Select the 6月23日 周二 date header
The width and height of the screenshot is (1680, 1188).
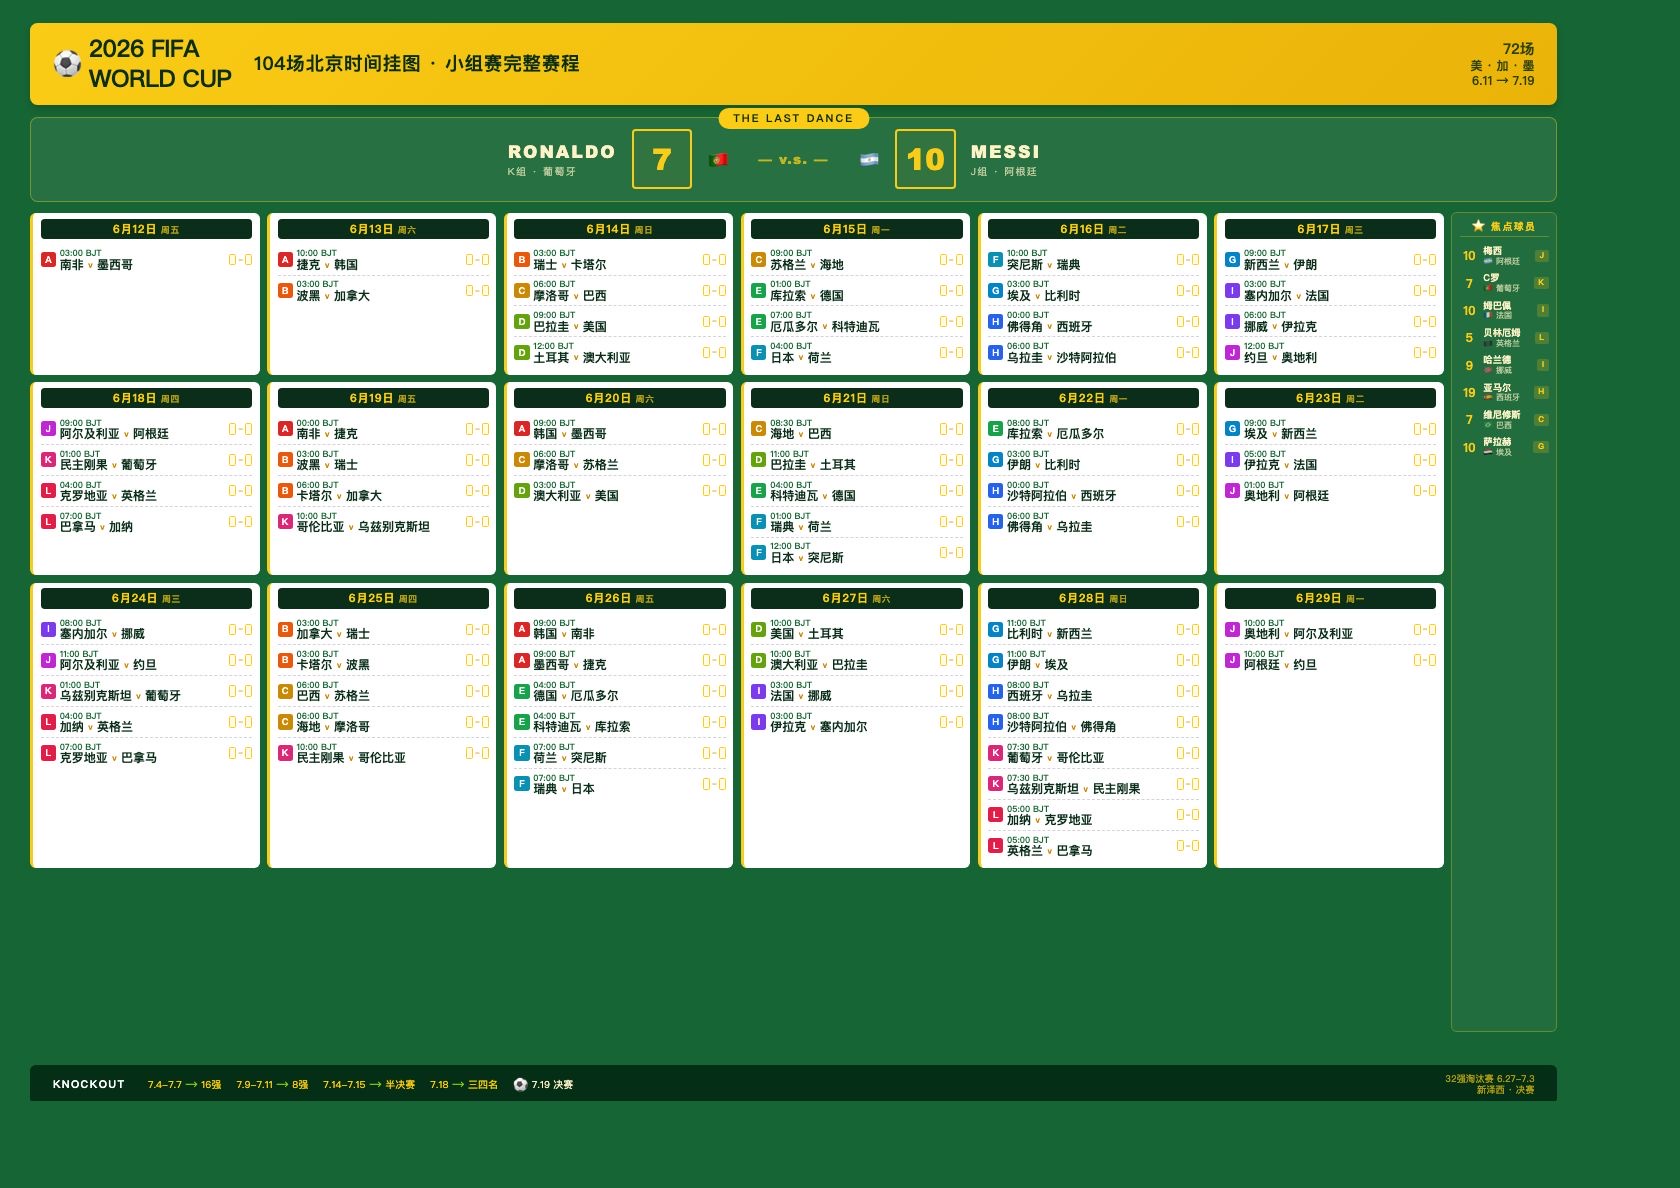(1330, 398)
